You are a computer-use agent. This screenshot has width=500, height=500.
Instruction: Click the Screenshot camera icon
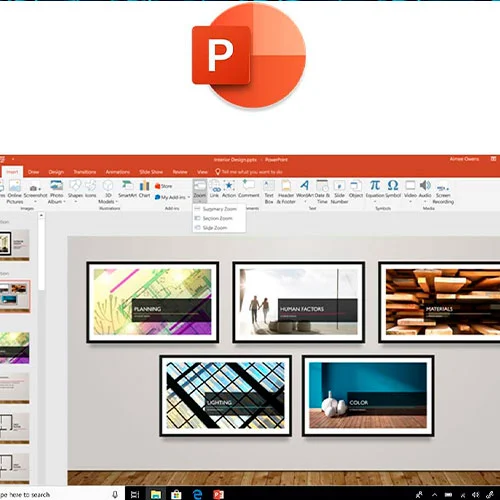coord(35,188)
